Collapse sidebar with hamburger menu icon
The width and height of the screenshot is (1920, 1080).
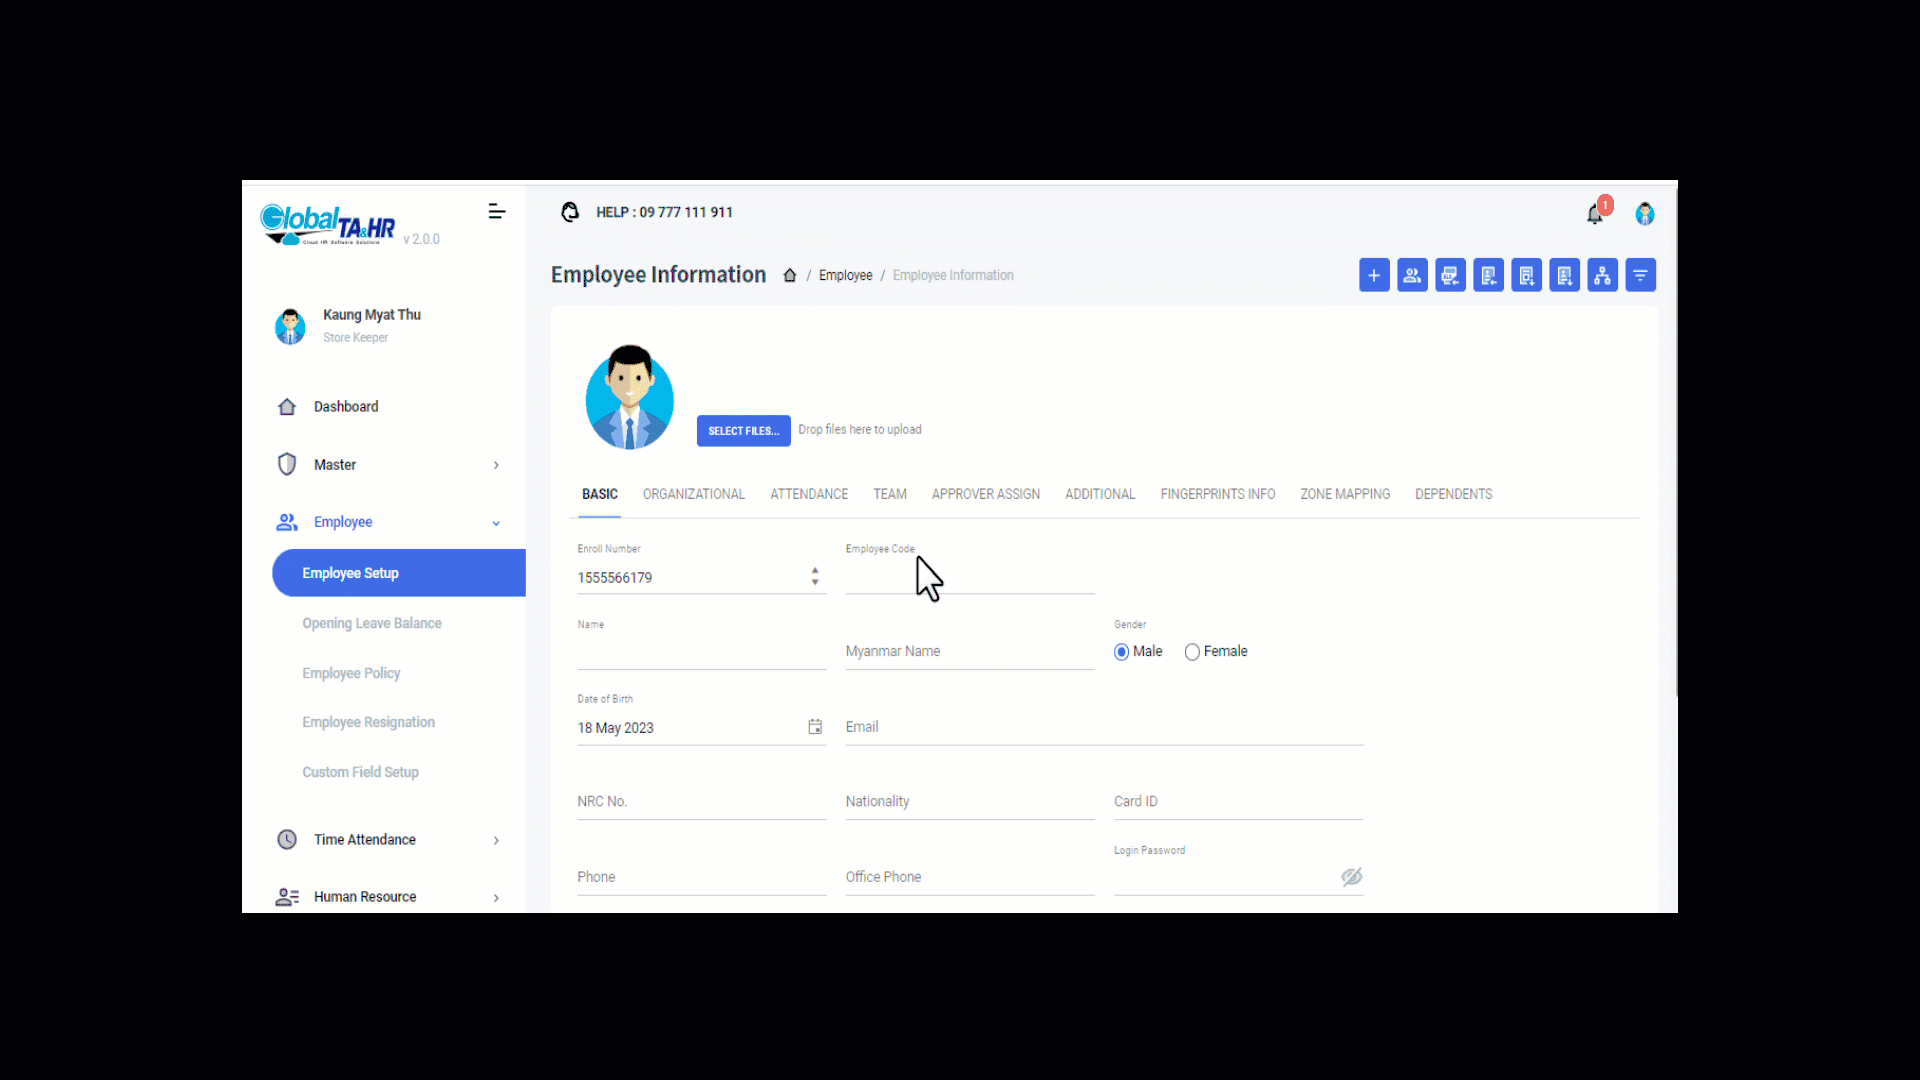(497, 212)
